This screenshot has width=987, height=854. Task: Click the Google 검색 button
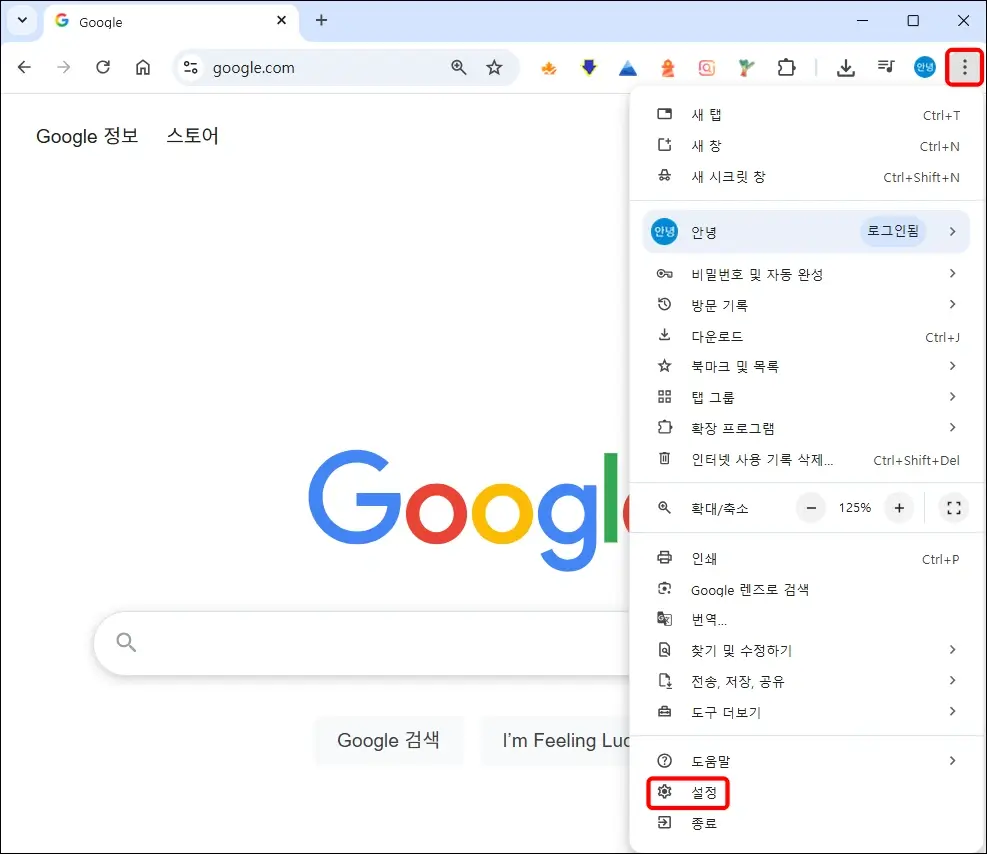388,740
